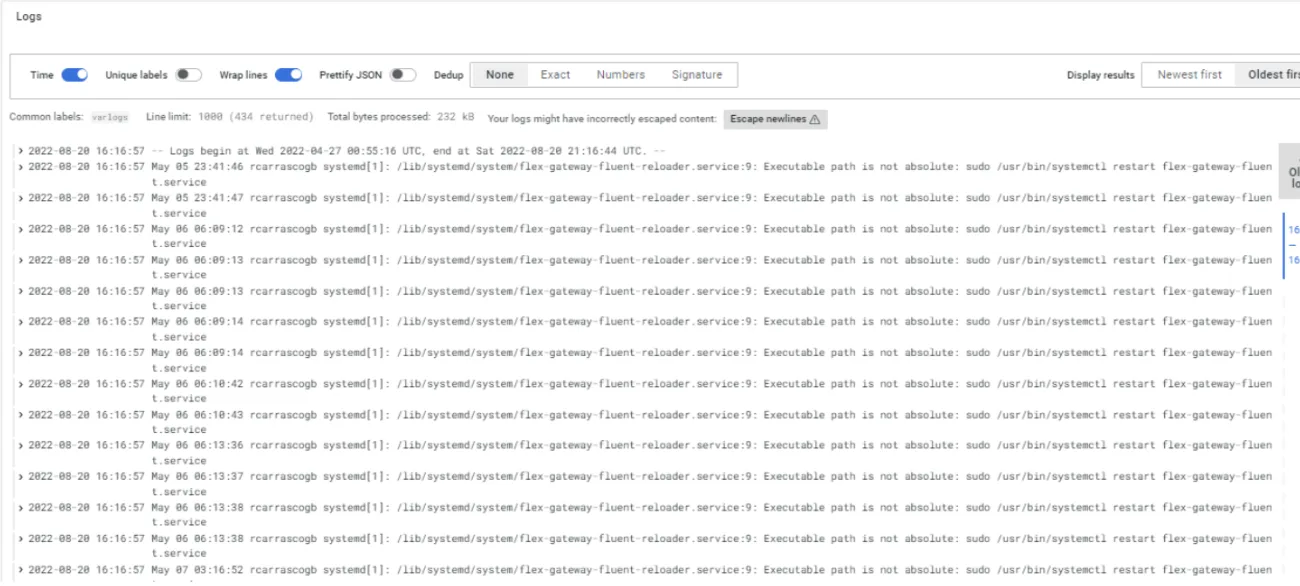Expand the May 06 06:10:43 log row
1300x586 pixels.
(x=21, y=414)
